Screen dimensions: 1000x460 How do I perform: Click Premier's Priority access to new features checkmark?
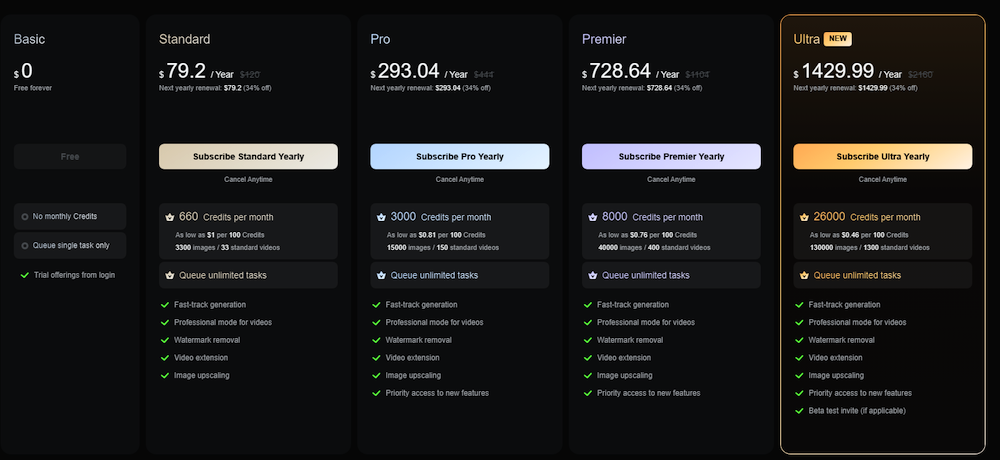588,394
